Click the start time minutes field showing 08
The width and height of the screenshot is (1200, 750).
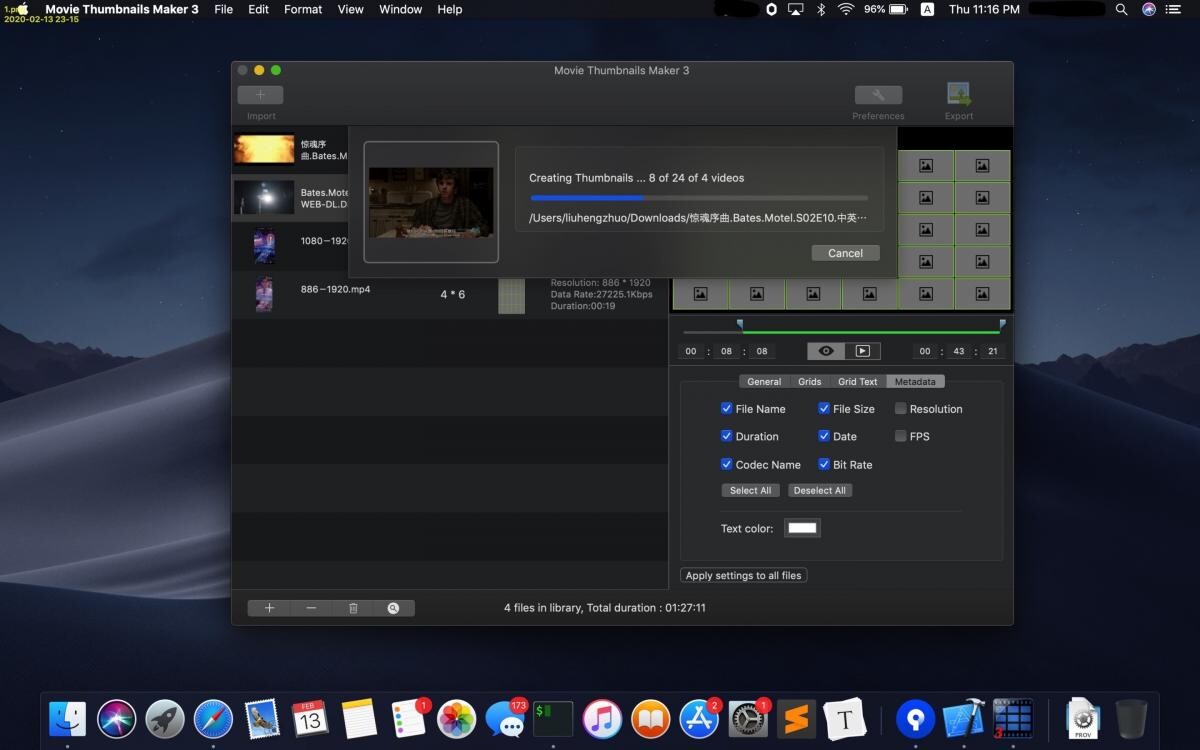click(x=727, y=351)
